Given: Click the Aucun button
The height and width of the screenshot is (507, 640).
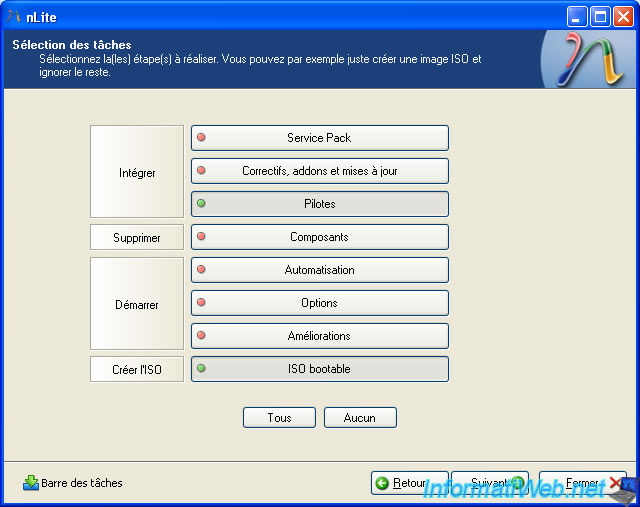Looking at the screenshot, I should coord(360,418).
